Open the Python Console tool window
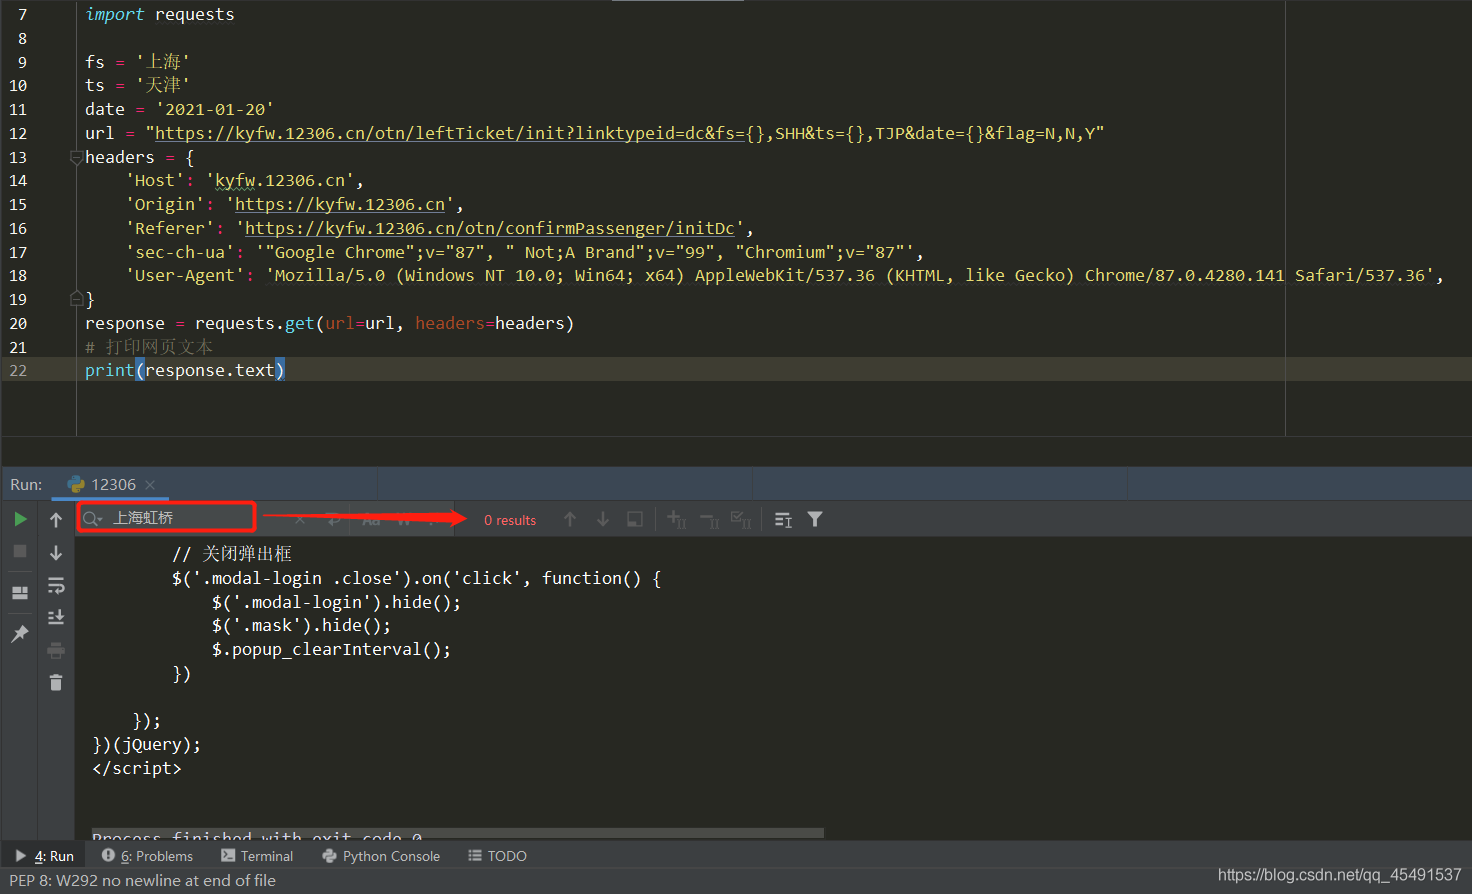 click(381, 856)
